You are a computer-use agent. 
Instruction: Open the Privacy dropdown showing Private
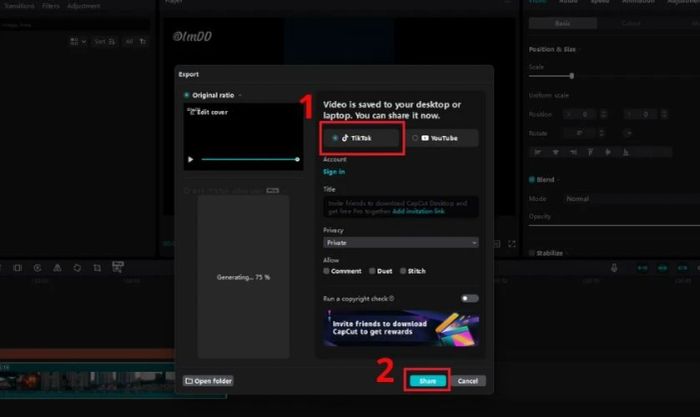(401, 242)
